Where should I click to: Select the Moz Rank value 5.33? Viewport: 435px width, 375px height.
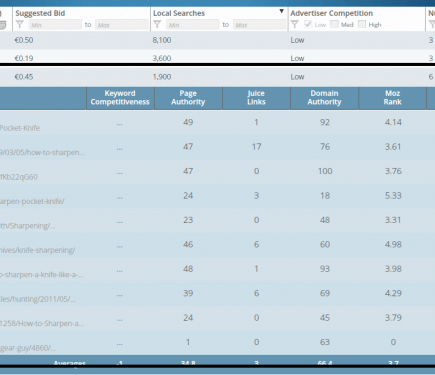pos(393,196)
